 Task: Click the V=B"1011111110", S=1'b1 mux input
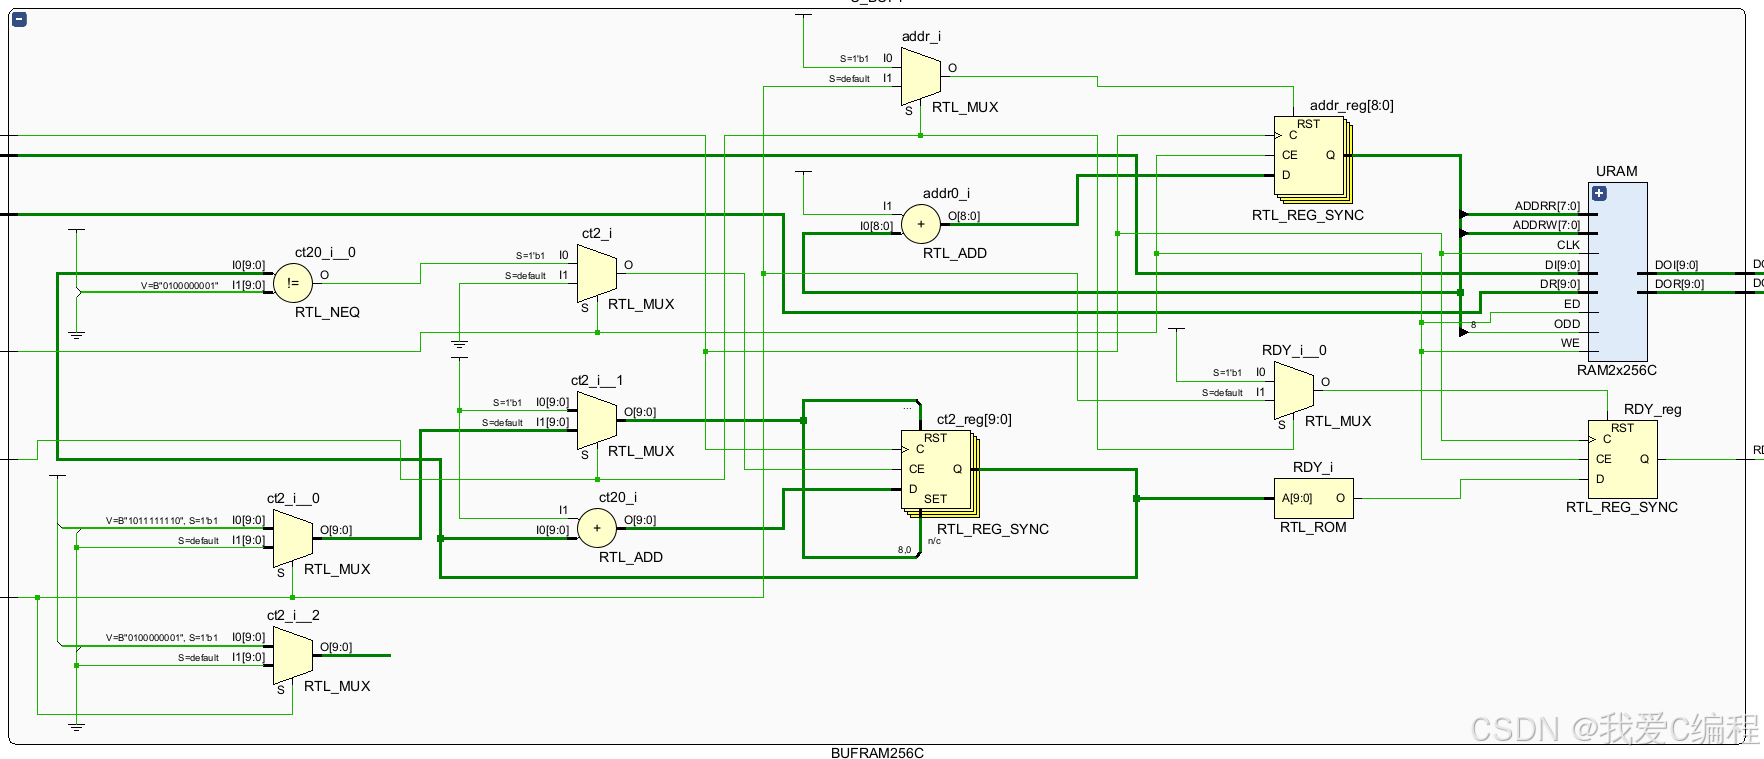coord(162,521)
